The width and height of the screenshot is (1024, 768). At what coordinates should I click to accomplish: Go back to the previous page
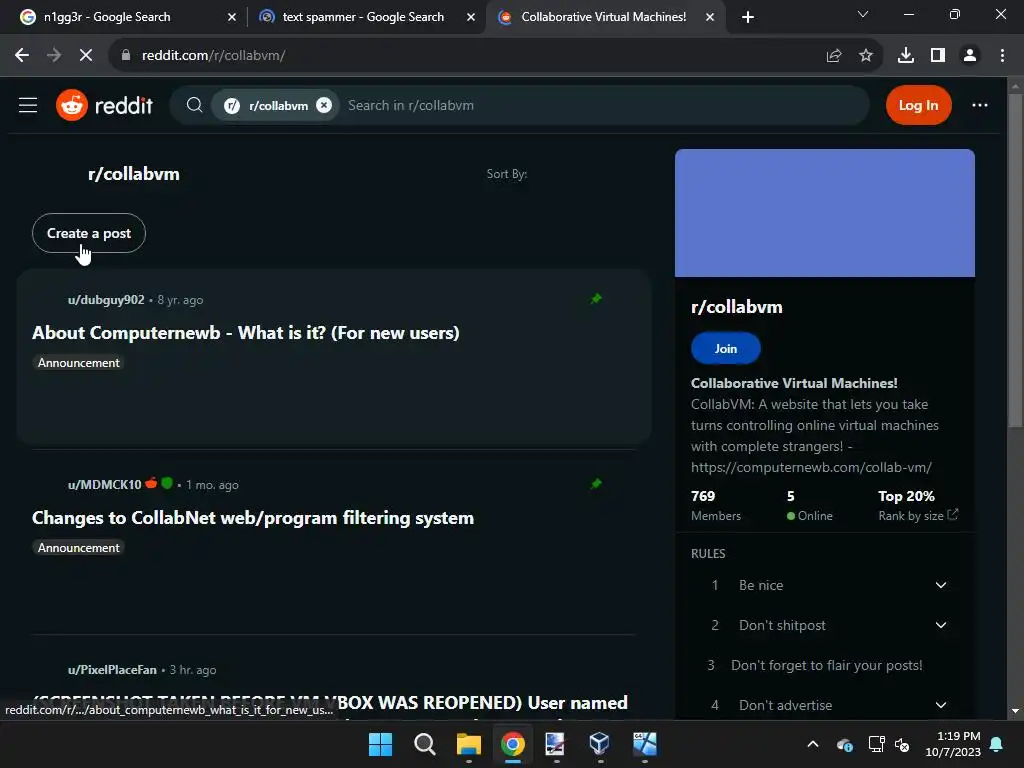tap(22, 56)
